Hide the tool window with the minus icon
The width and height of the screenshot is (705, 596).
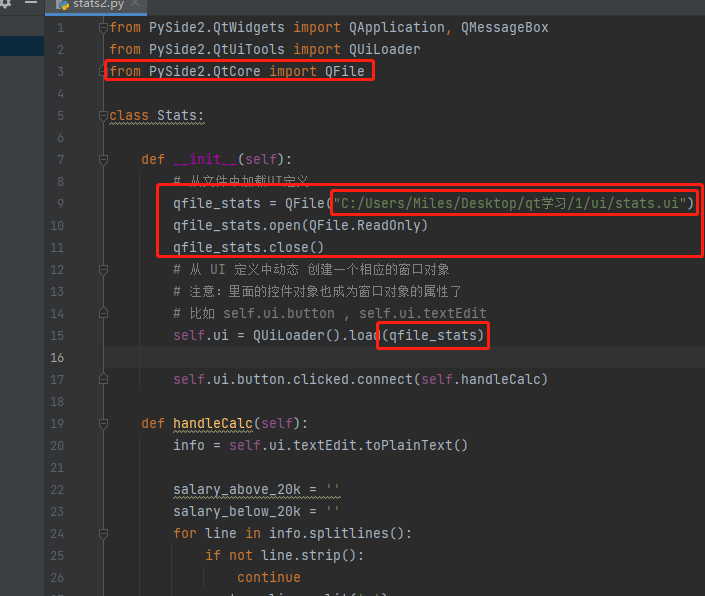tap(31, 3)
